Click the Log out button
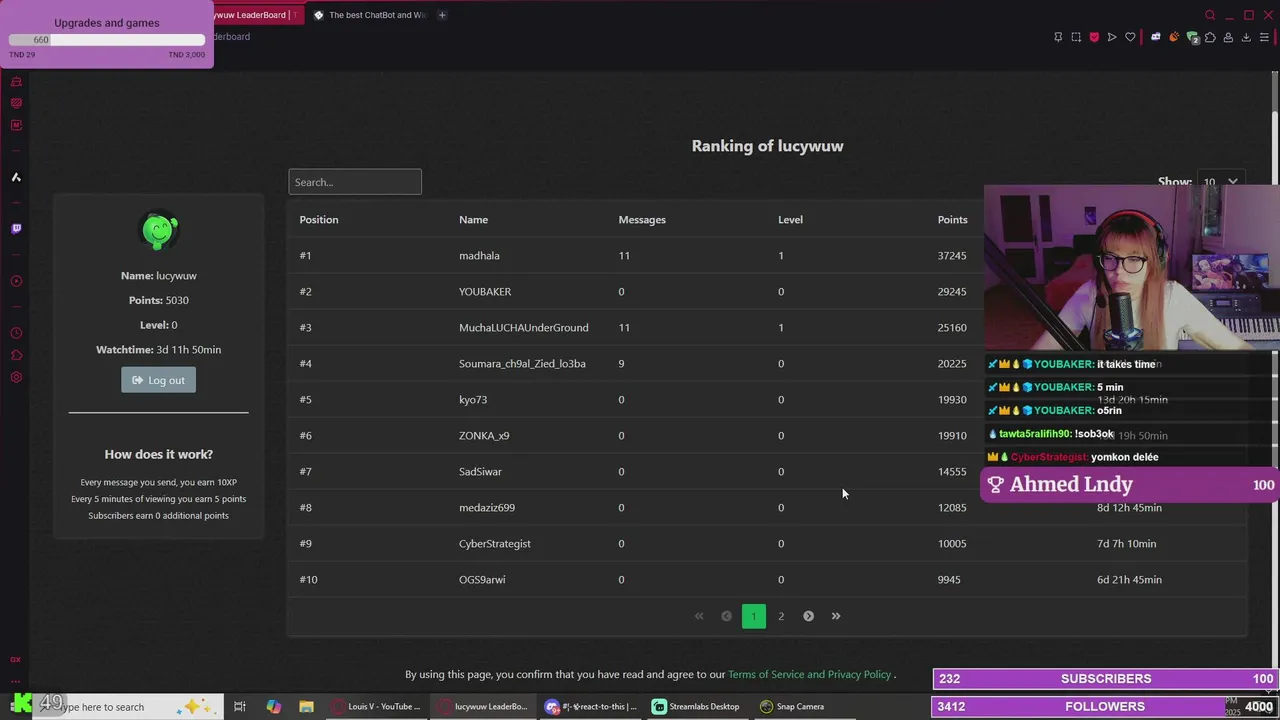 (x=158, y=380)
